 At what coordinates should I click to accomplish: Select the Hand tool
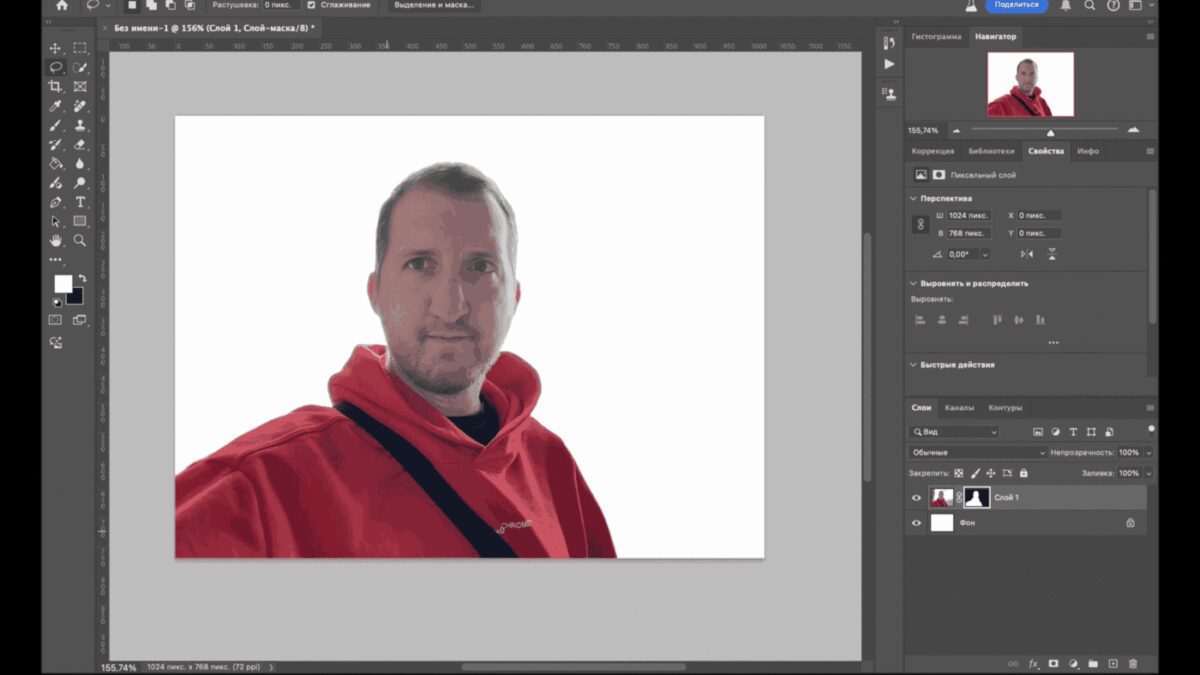tap(55, 241)
